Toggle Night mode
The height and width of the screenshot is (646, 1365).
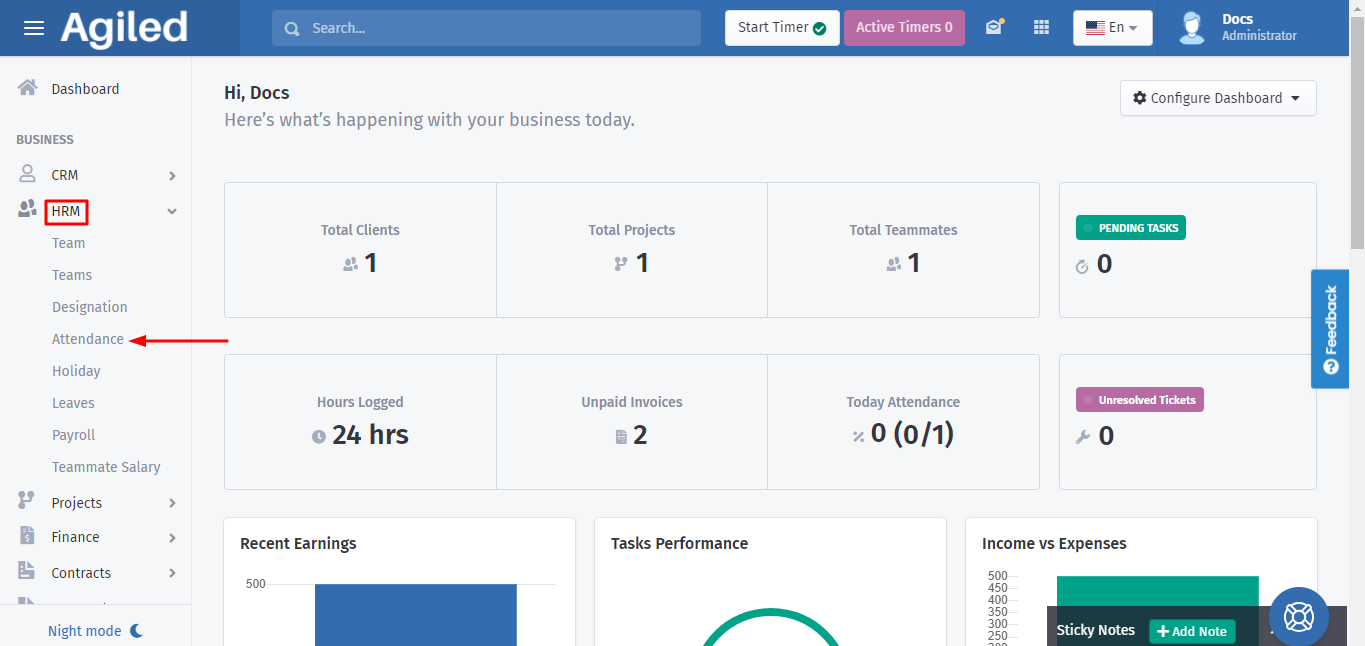(x=95, y=631)
